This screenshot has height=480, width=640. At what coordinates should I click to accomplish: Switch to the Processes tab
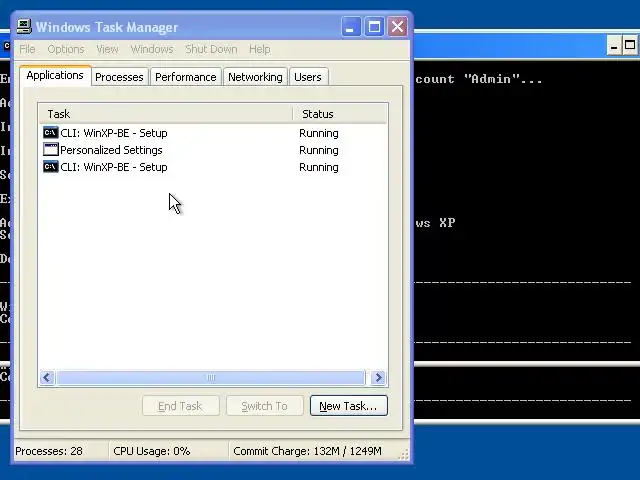[119, 77]
